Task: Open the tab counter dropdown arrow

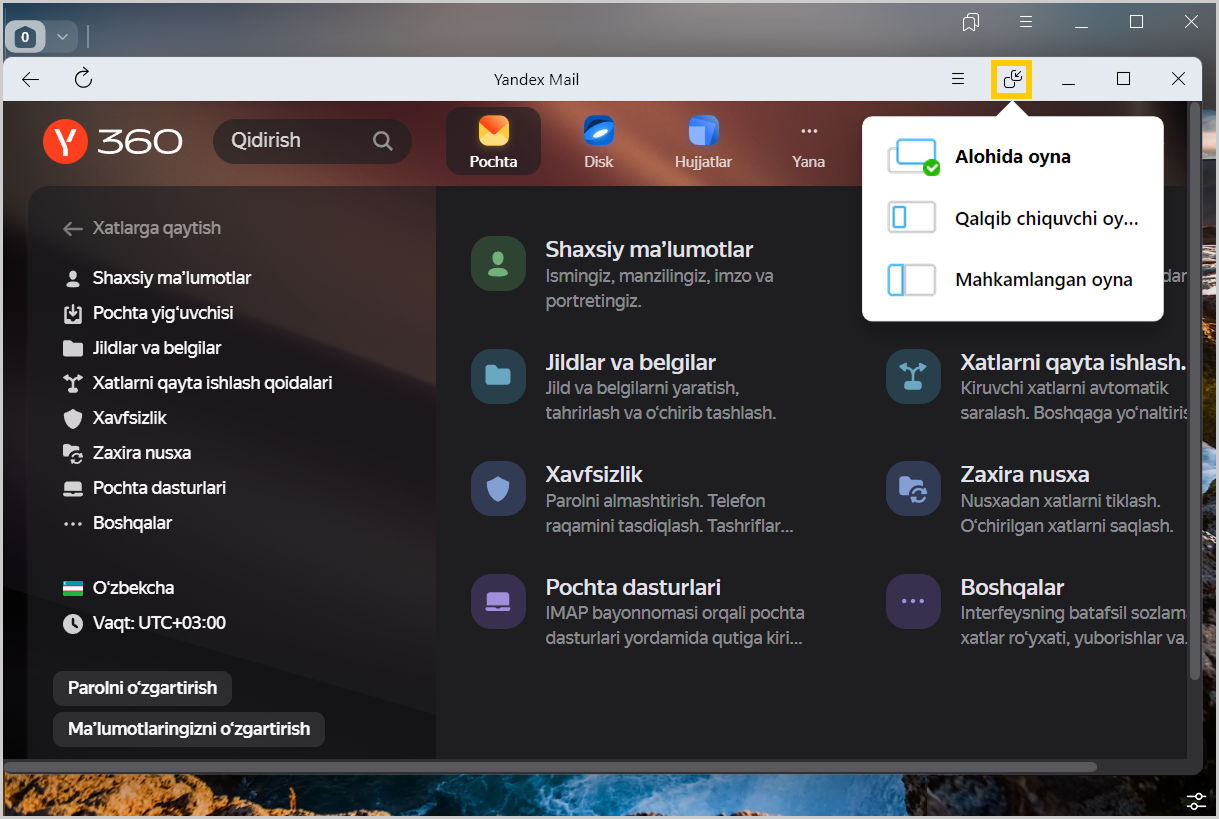Action: click(62, 37)
